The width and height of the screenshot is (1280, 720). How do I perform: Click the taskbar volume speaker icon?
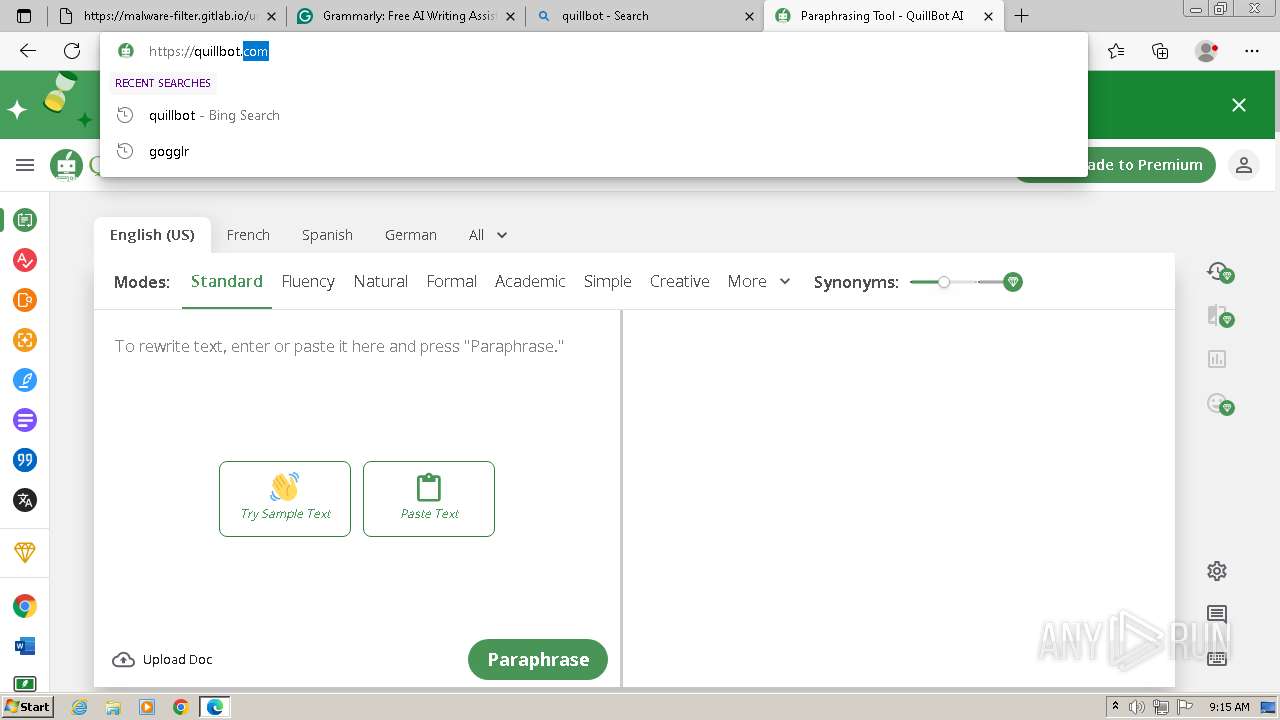[x=1137, y=707]
